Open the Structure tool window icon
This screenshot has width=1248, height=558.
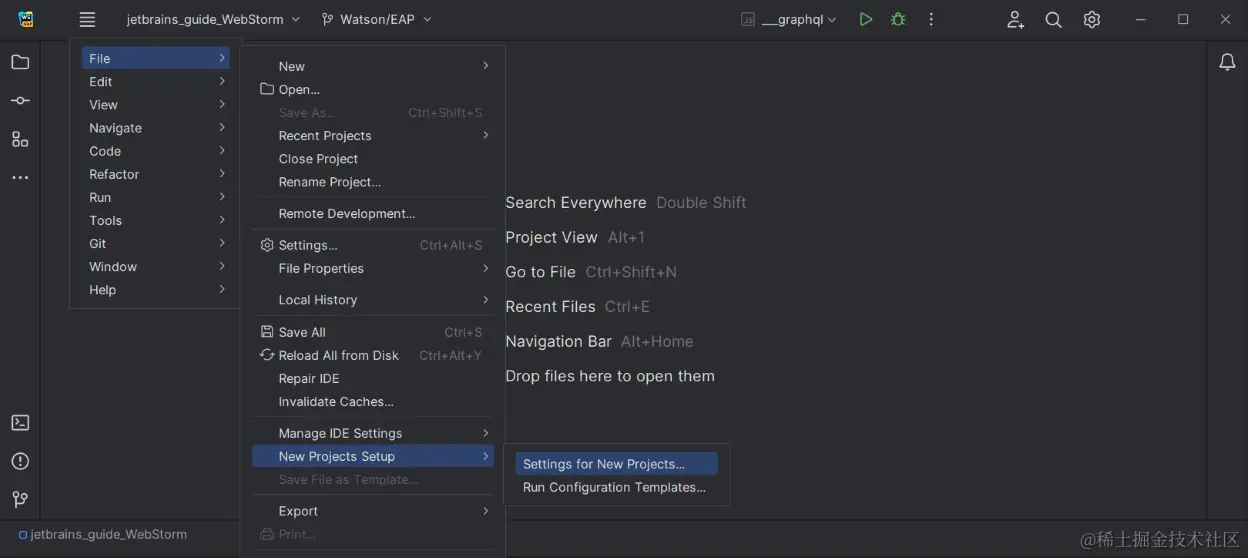[20, 139]
